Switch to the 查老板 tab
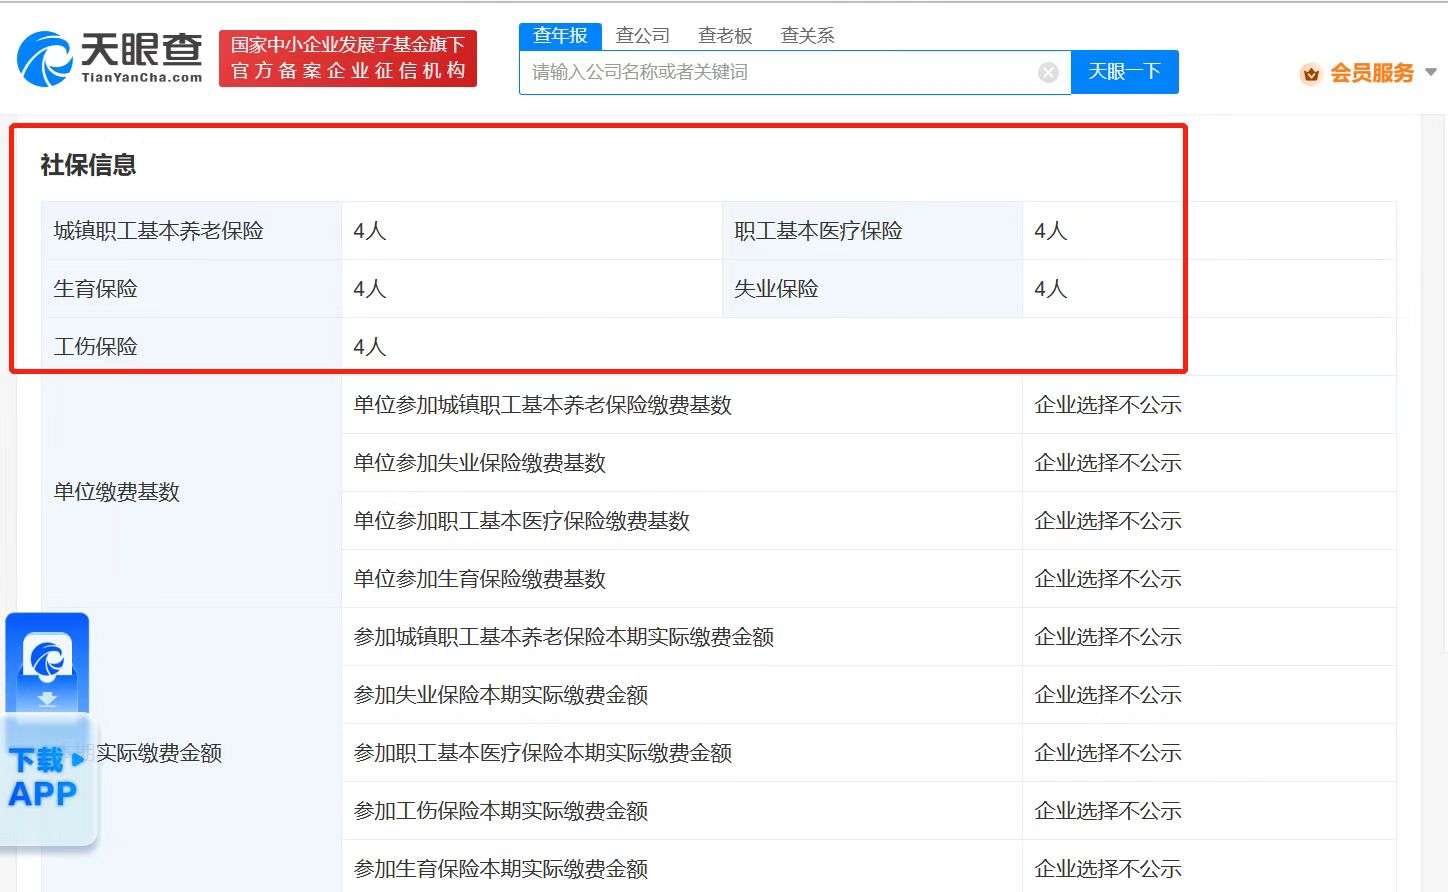This screenshot has height=892, width=1448. click(x=725, y=36)
